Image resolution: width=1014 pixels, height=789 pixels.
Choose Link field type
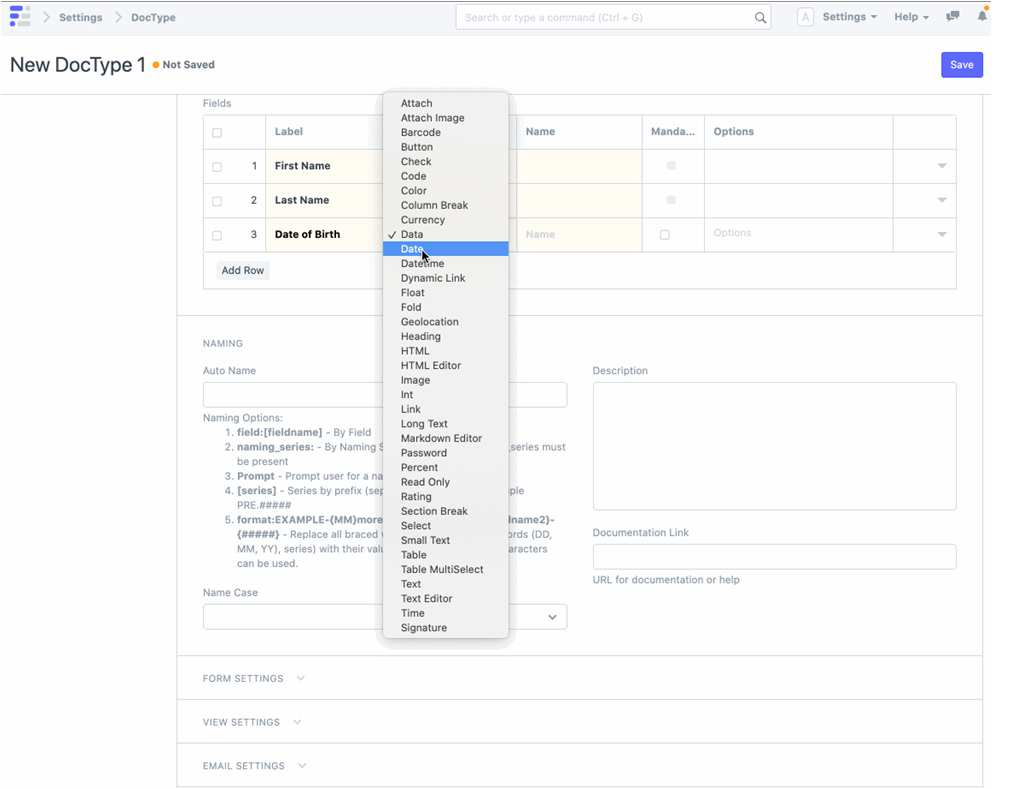(446, 409)
